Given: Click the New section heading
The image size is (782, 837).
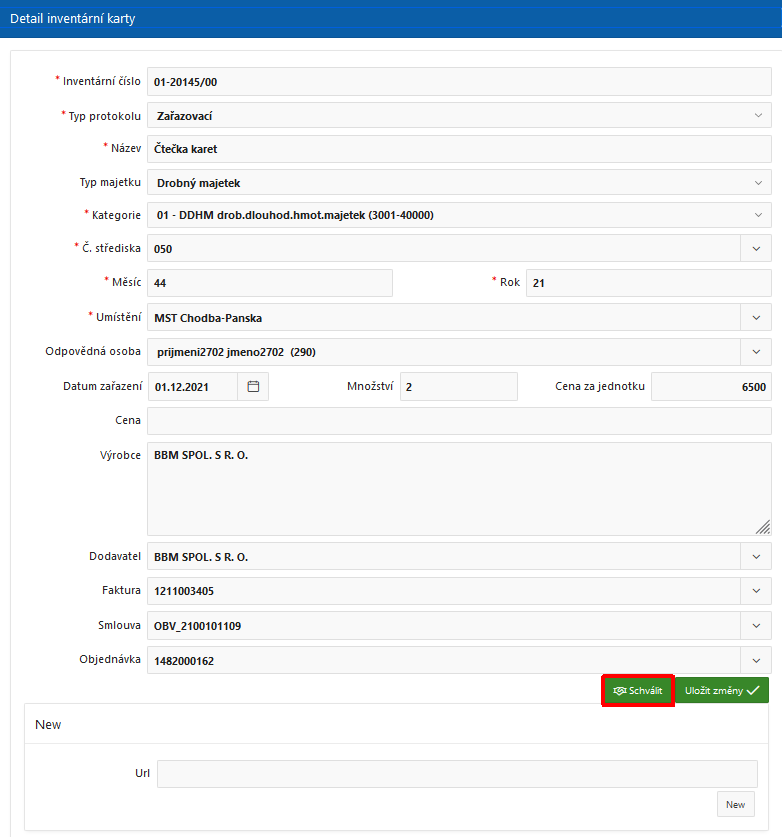Looking at the screenshot, I should [48, 724].
